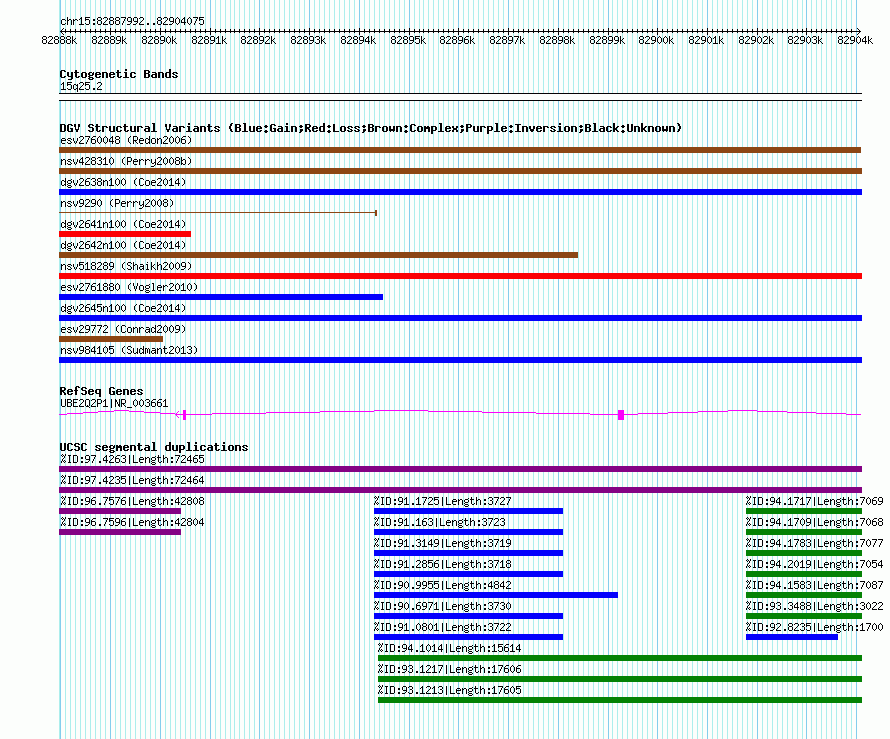Open the dgv2638n100 (Coe2014) variant label
This screenshot has width=890, height=739.
coord(123,182)
